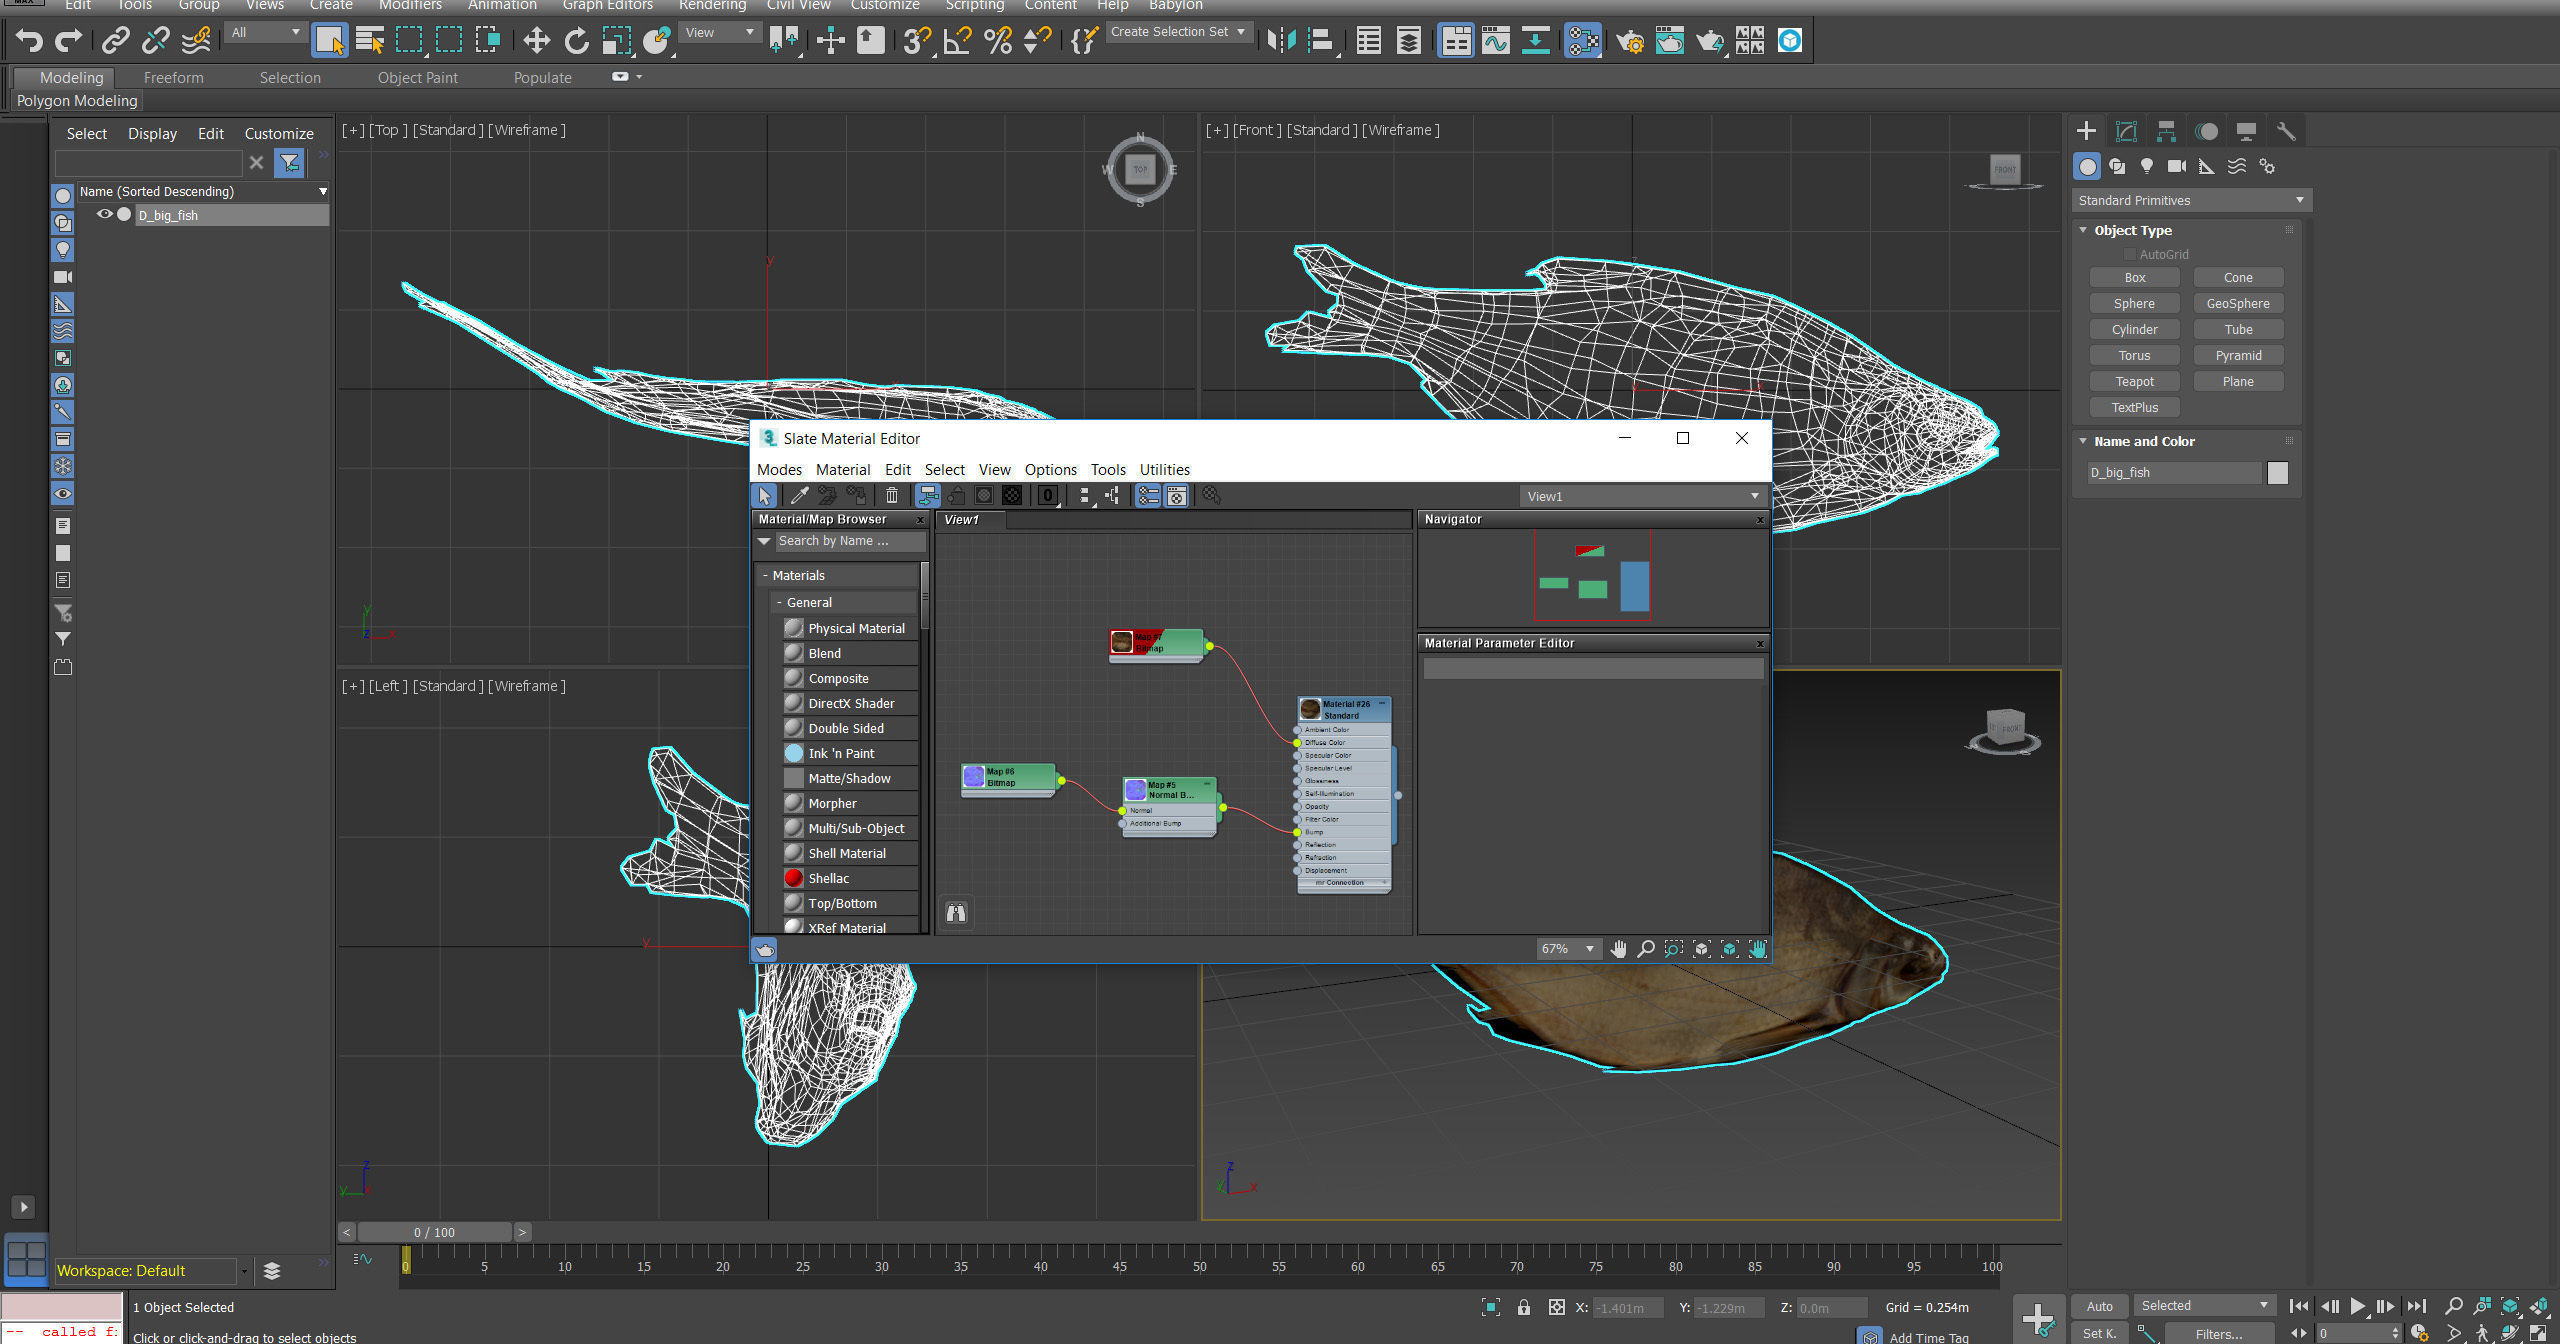Screen dimensions: 2560x1344
Task: Select the Lights category bulb icon
Action: click(x=2147, y=167)
